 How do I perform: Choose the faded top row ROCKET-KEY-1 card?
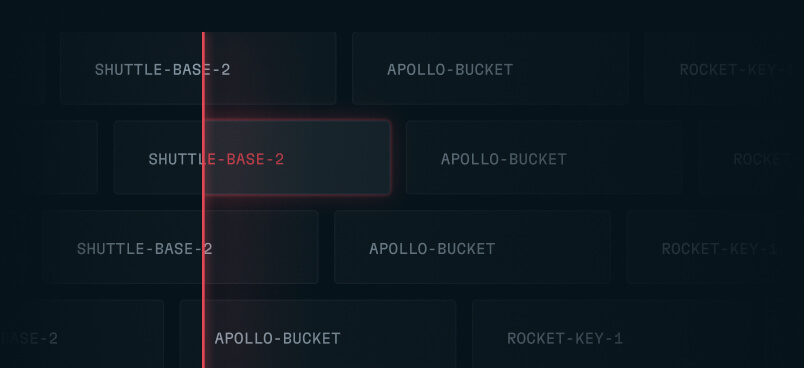724,68
